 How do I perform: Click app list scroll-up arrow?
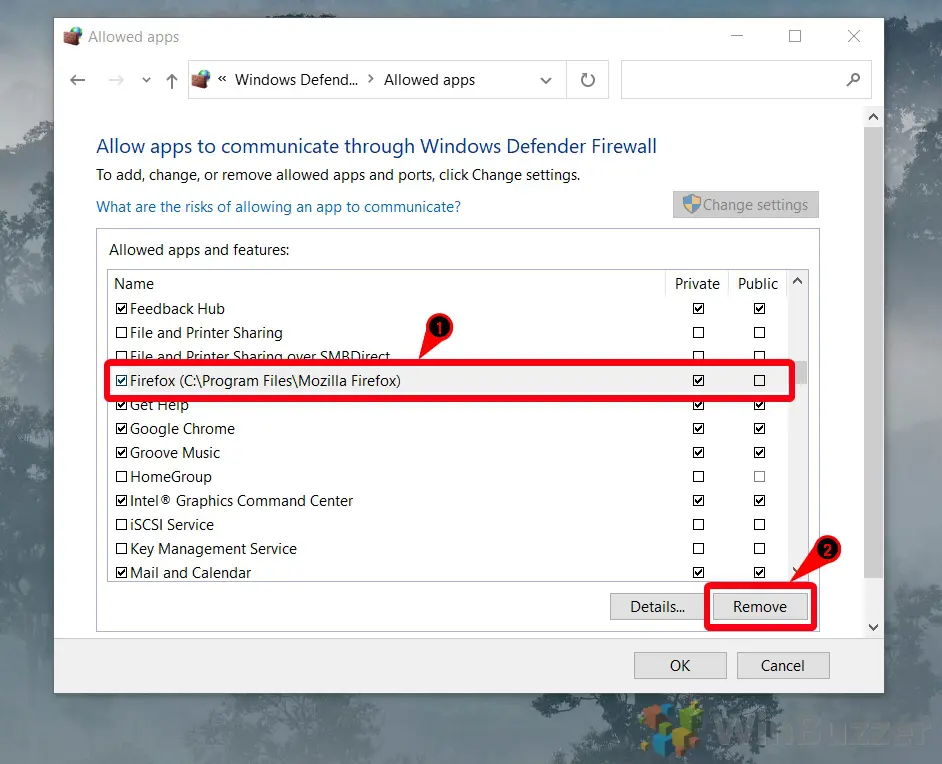(x=797, y=280)
